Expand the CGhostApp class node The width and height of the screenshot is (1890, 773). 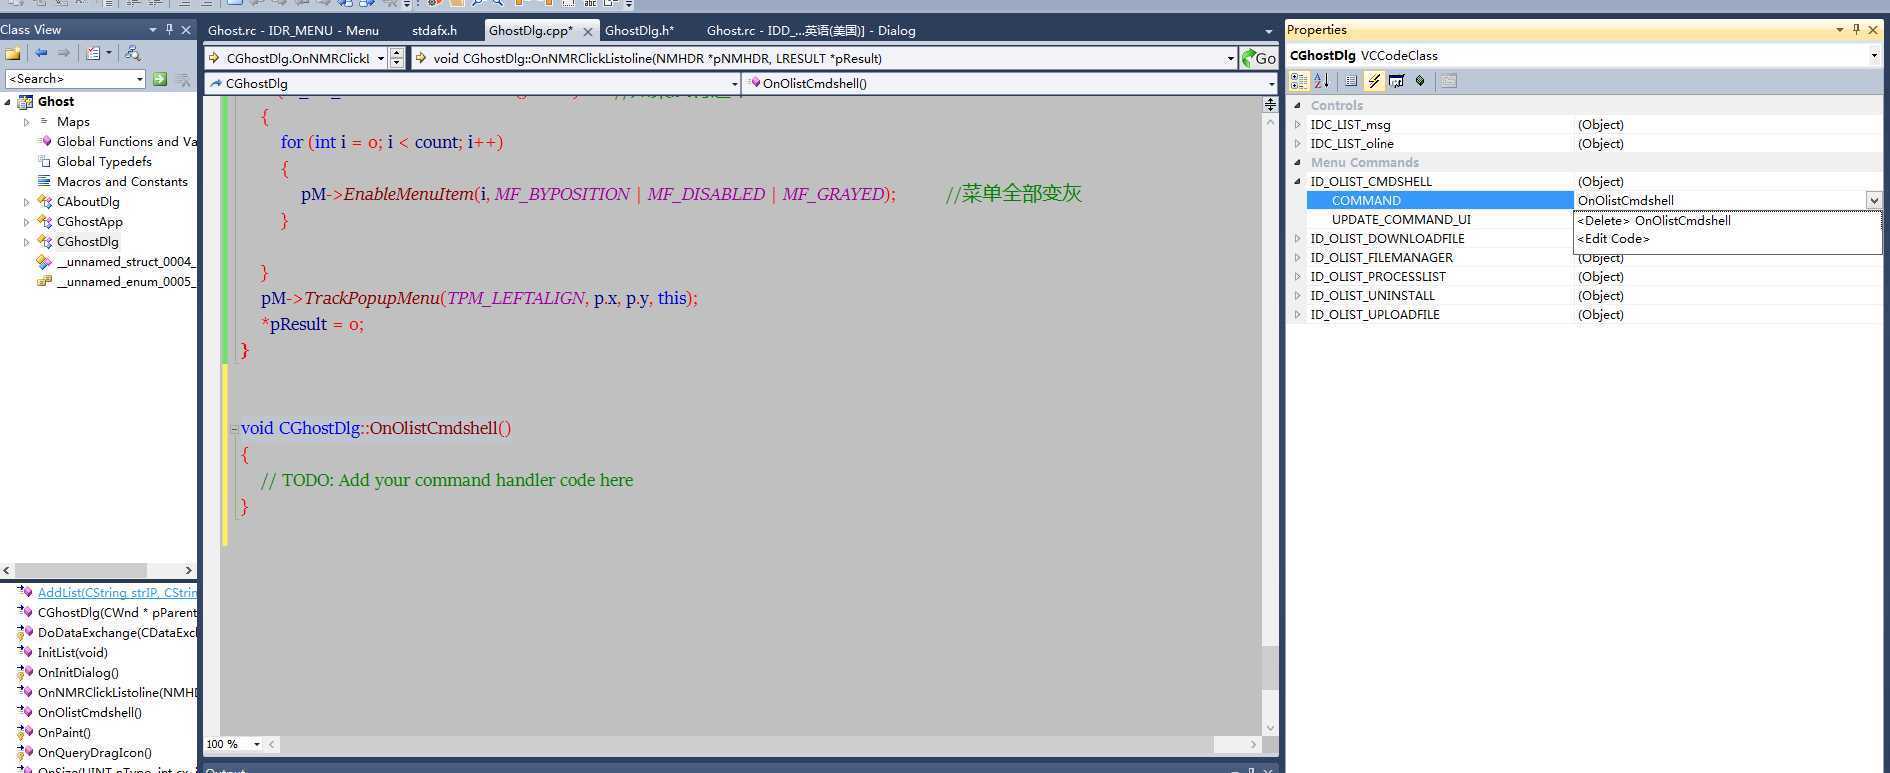27,222
